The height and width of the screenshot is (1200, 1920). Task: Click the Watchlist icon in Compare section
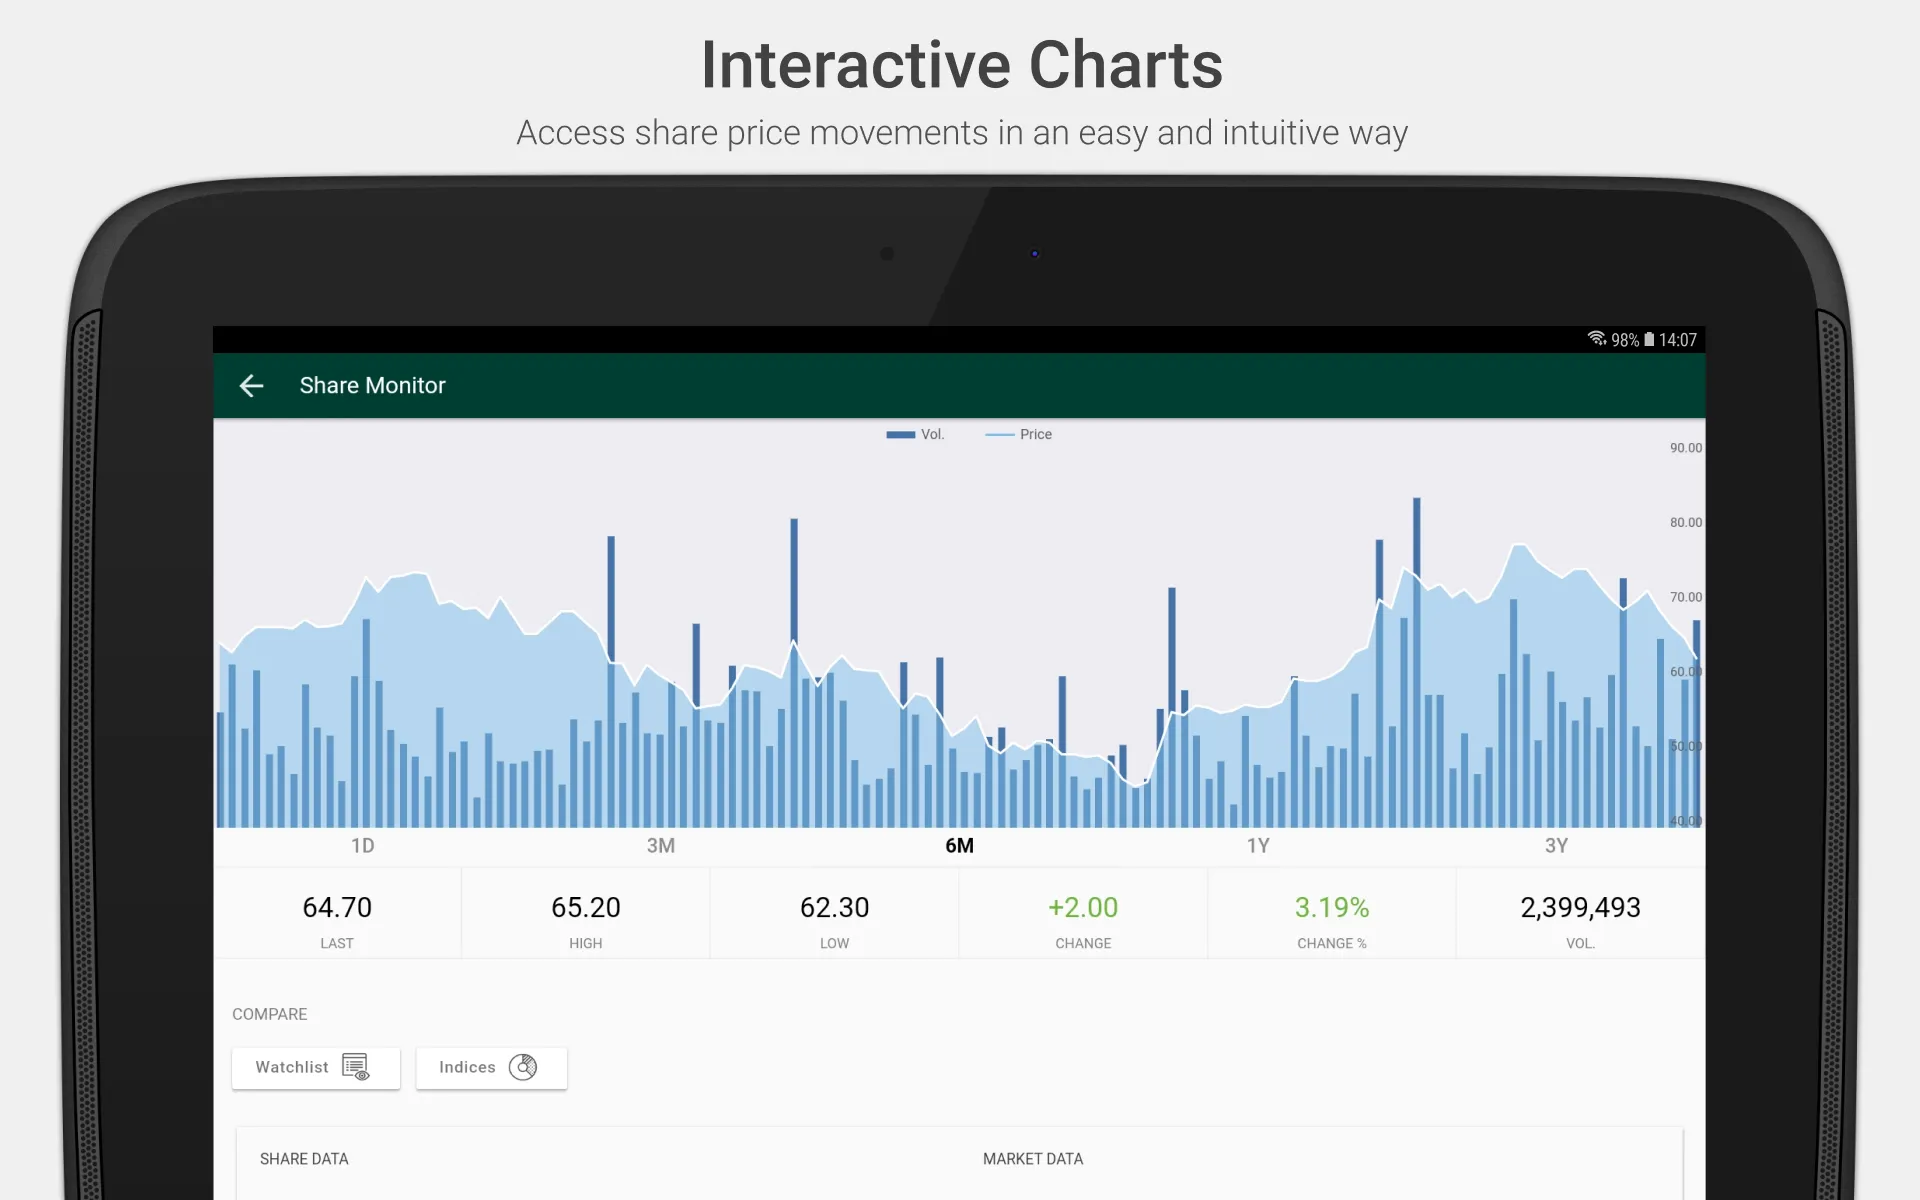(x=356, y=1067)
